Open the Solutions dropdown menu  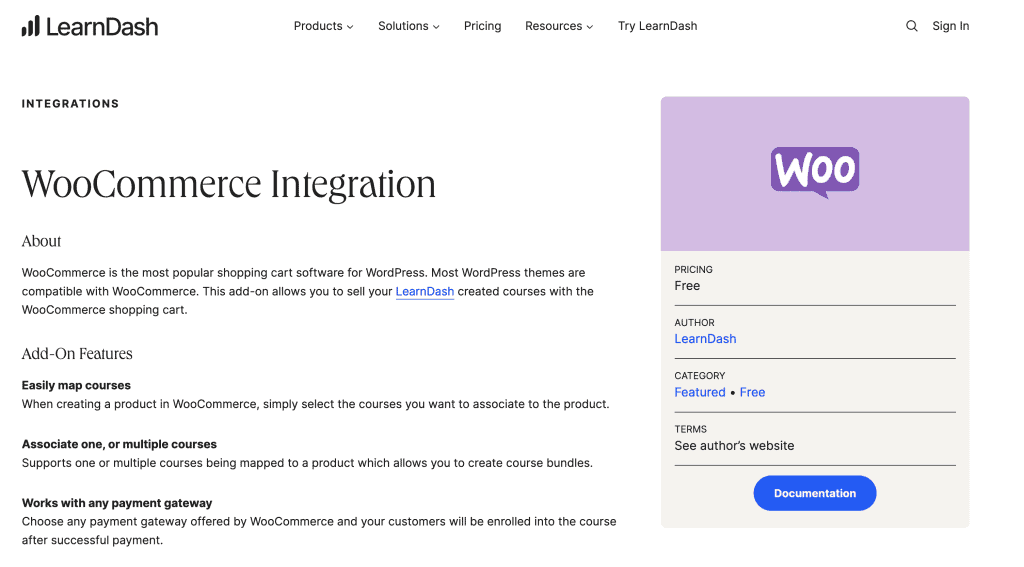(x=408, y=26)
